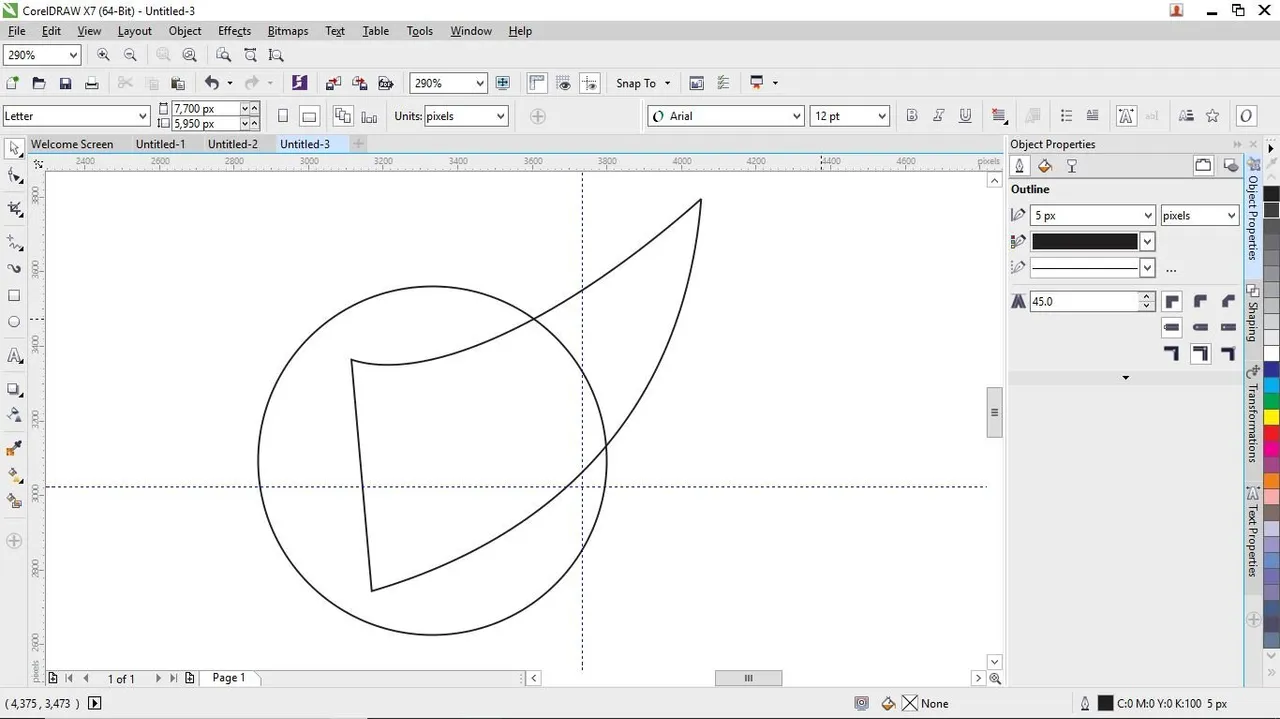Image resolution: width=1280 pixels, height=719 pixels.
Task: Click the Page 1 tab
Action: tap(229, 678)
